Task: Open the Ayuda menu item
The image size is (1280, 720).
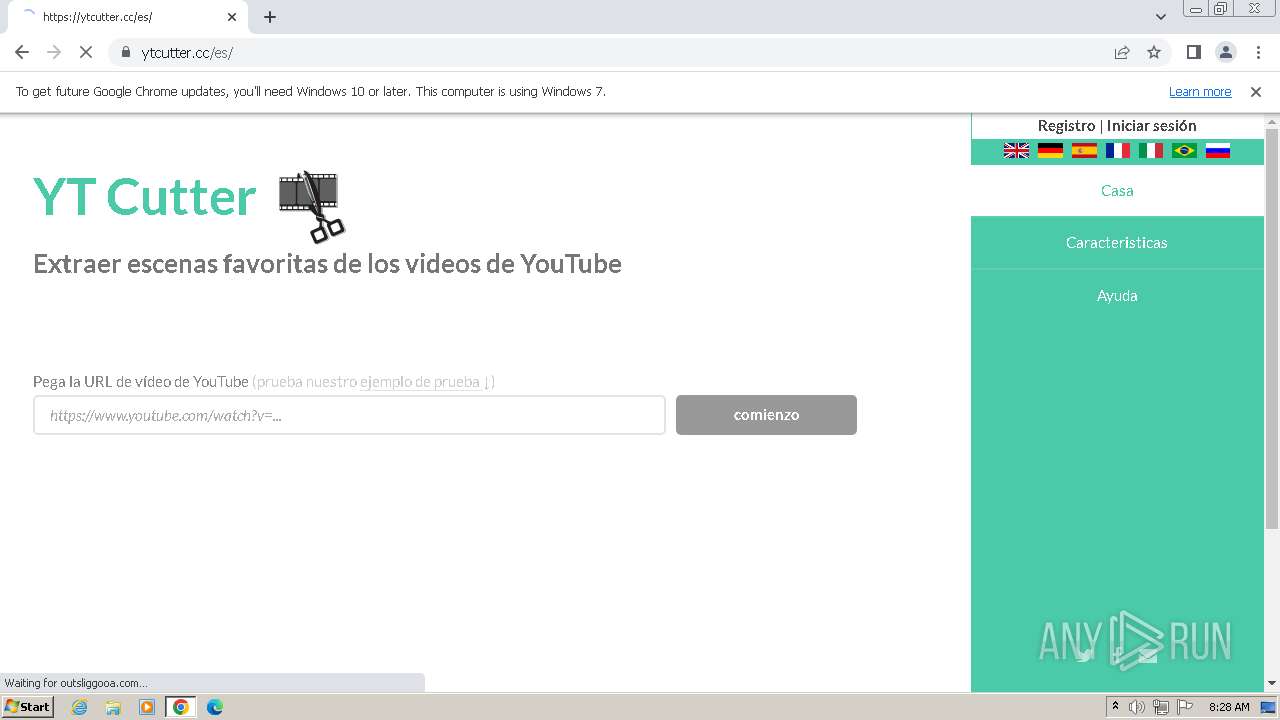Action: [x=1117, y=295]
